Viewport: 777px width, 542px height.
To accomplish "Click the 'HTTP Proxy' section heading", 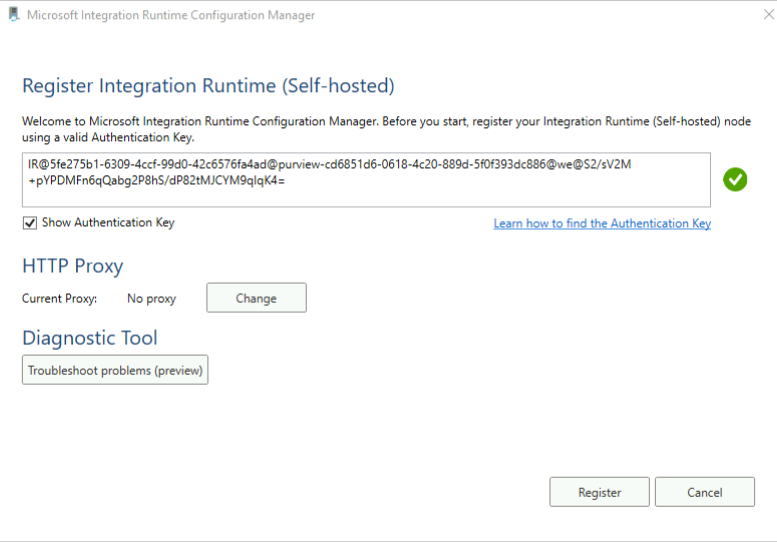I will click(72, 266).
